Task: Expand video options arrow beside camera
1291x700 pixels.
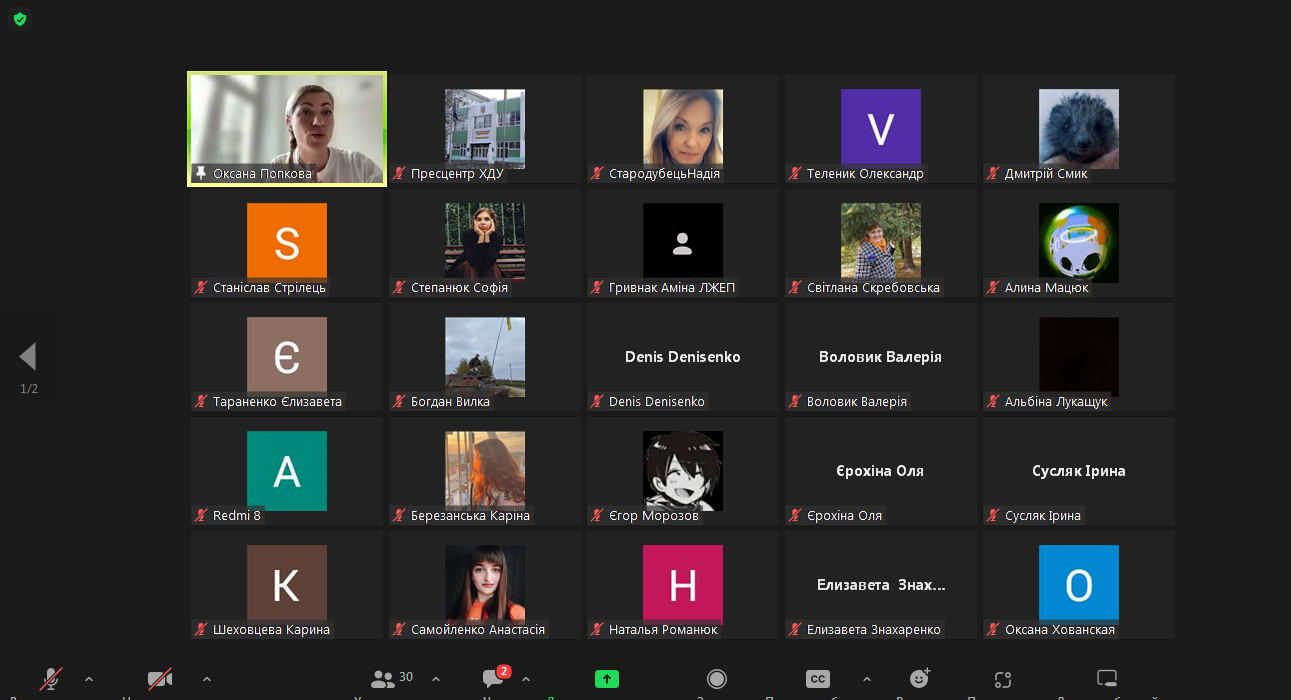Action: pos(206,679)
